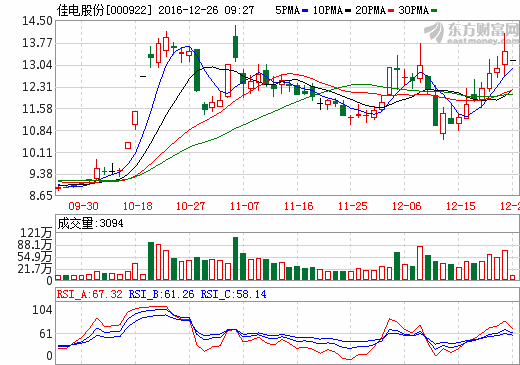This screenshot has width=520, height=365.
Task: Click the 30PMA green legend swatch
Action: pos(434,11)
